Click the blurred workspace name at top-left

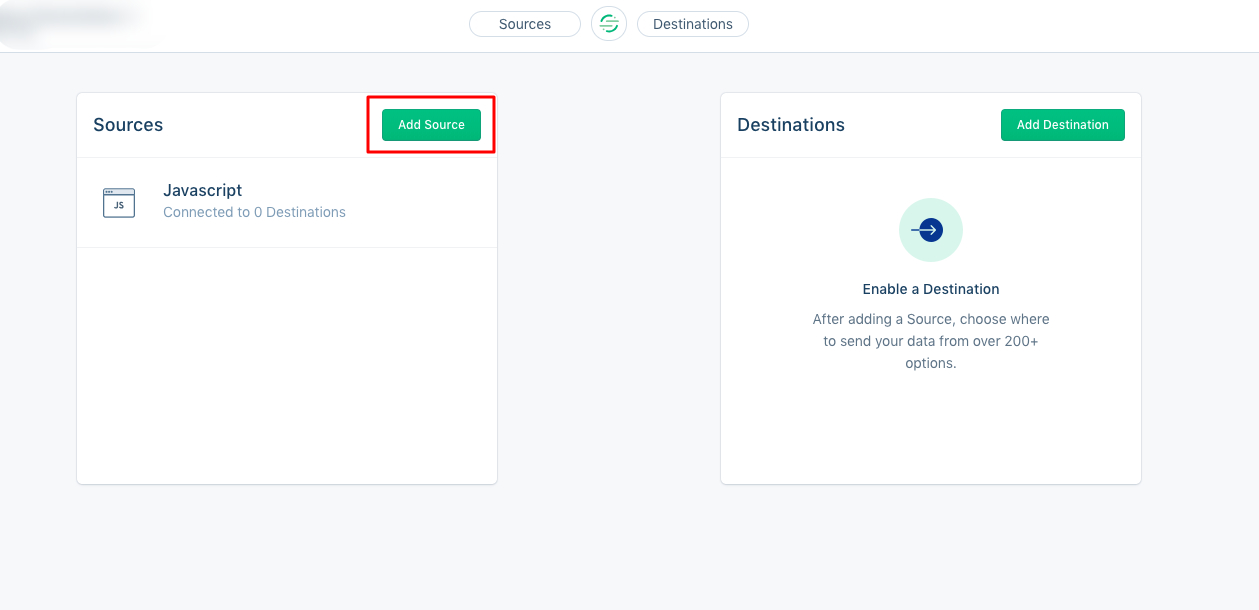click(70, 22)
